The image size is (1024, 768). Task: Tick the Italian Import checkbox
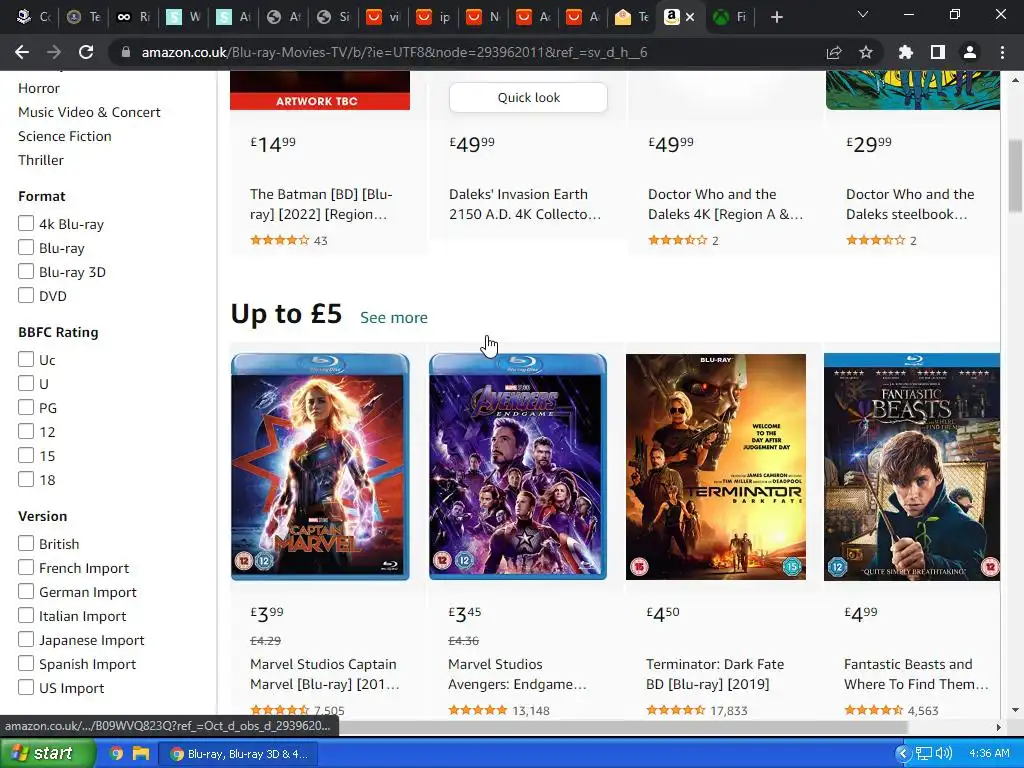[25, 615]
